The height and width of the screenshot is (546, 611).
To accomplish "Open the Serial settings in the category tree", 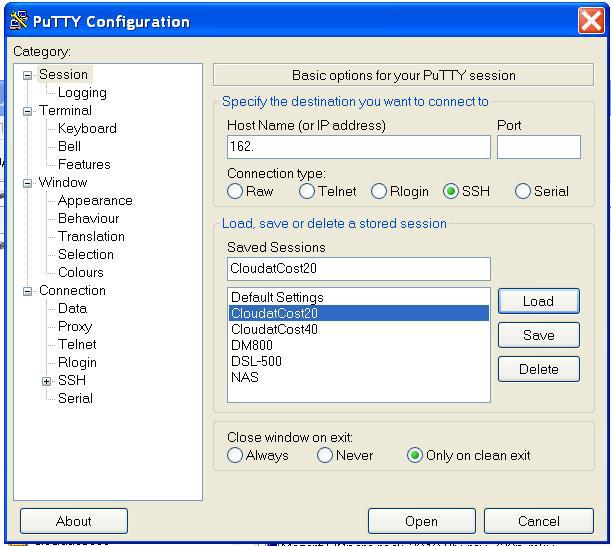I will (76, 399).
